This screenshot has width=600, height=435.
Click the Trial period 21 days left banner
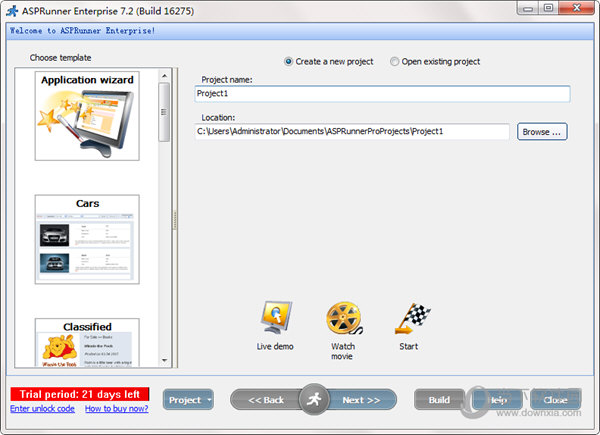point(80,394)
